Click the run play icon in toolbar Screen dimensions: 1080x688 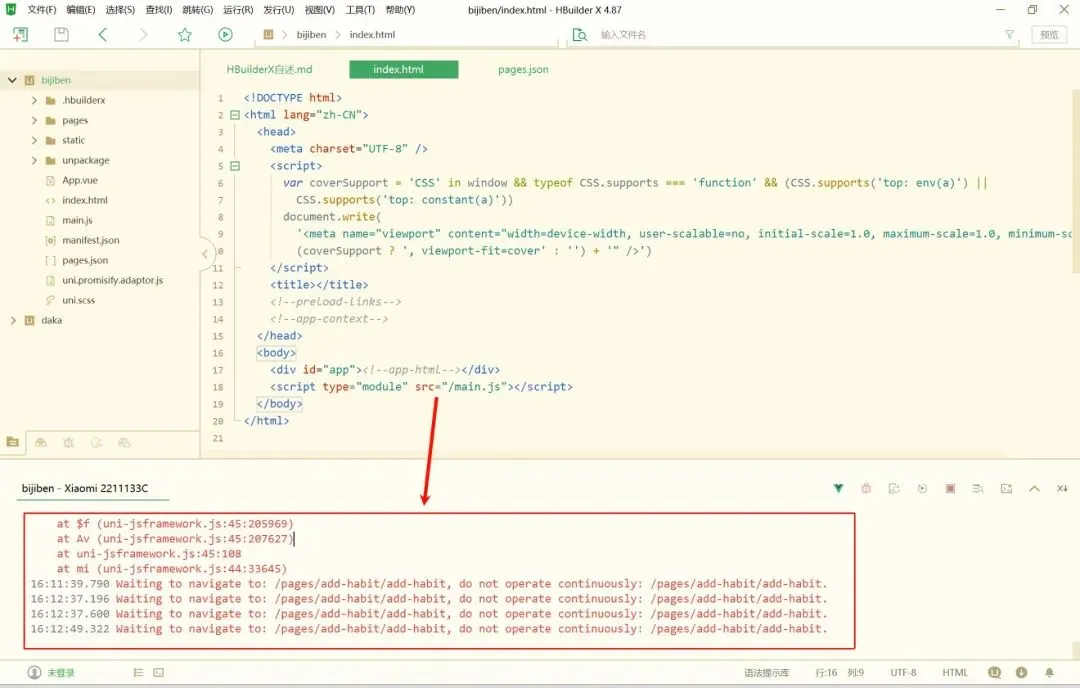pyautogui.click(x=225, y=34)
